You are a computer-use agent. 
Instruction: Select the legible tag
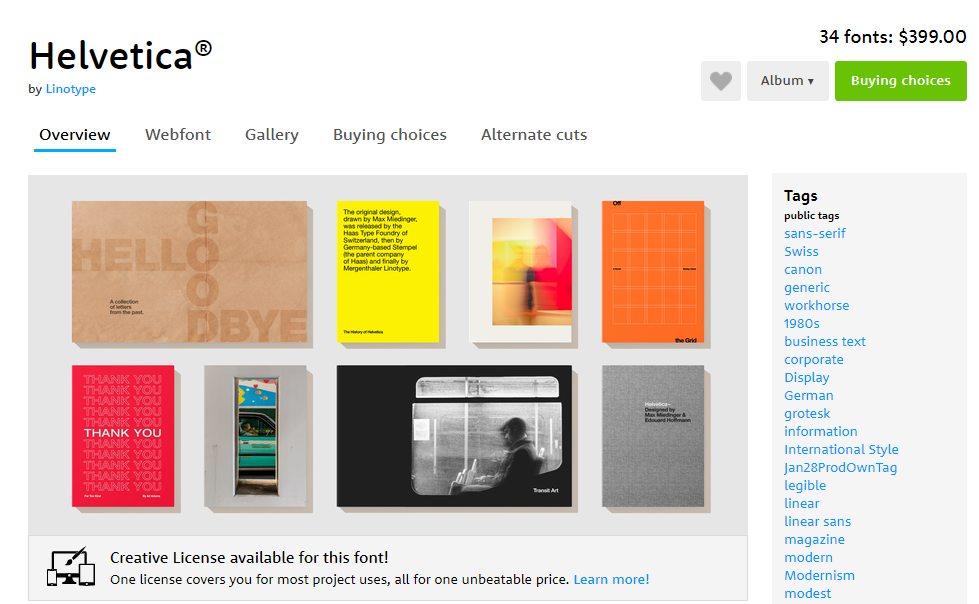805,486
